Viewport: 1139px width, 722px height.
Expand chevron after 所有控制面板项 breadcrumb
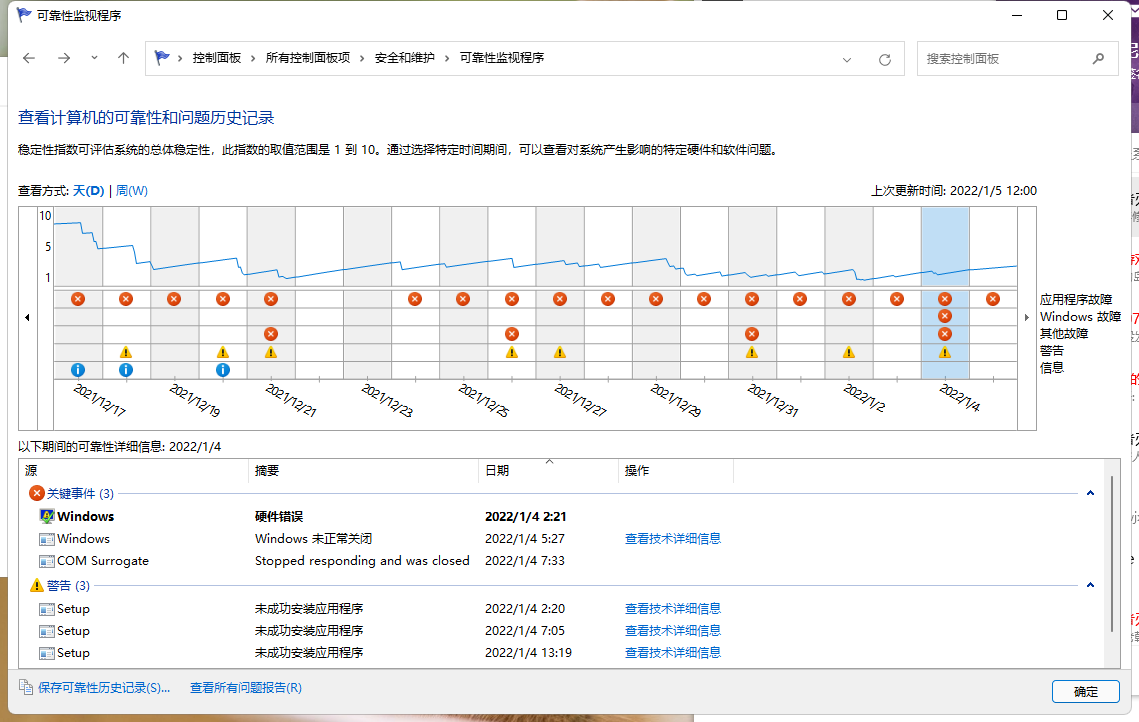(x=362, y=59)
